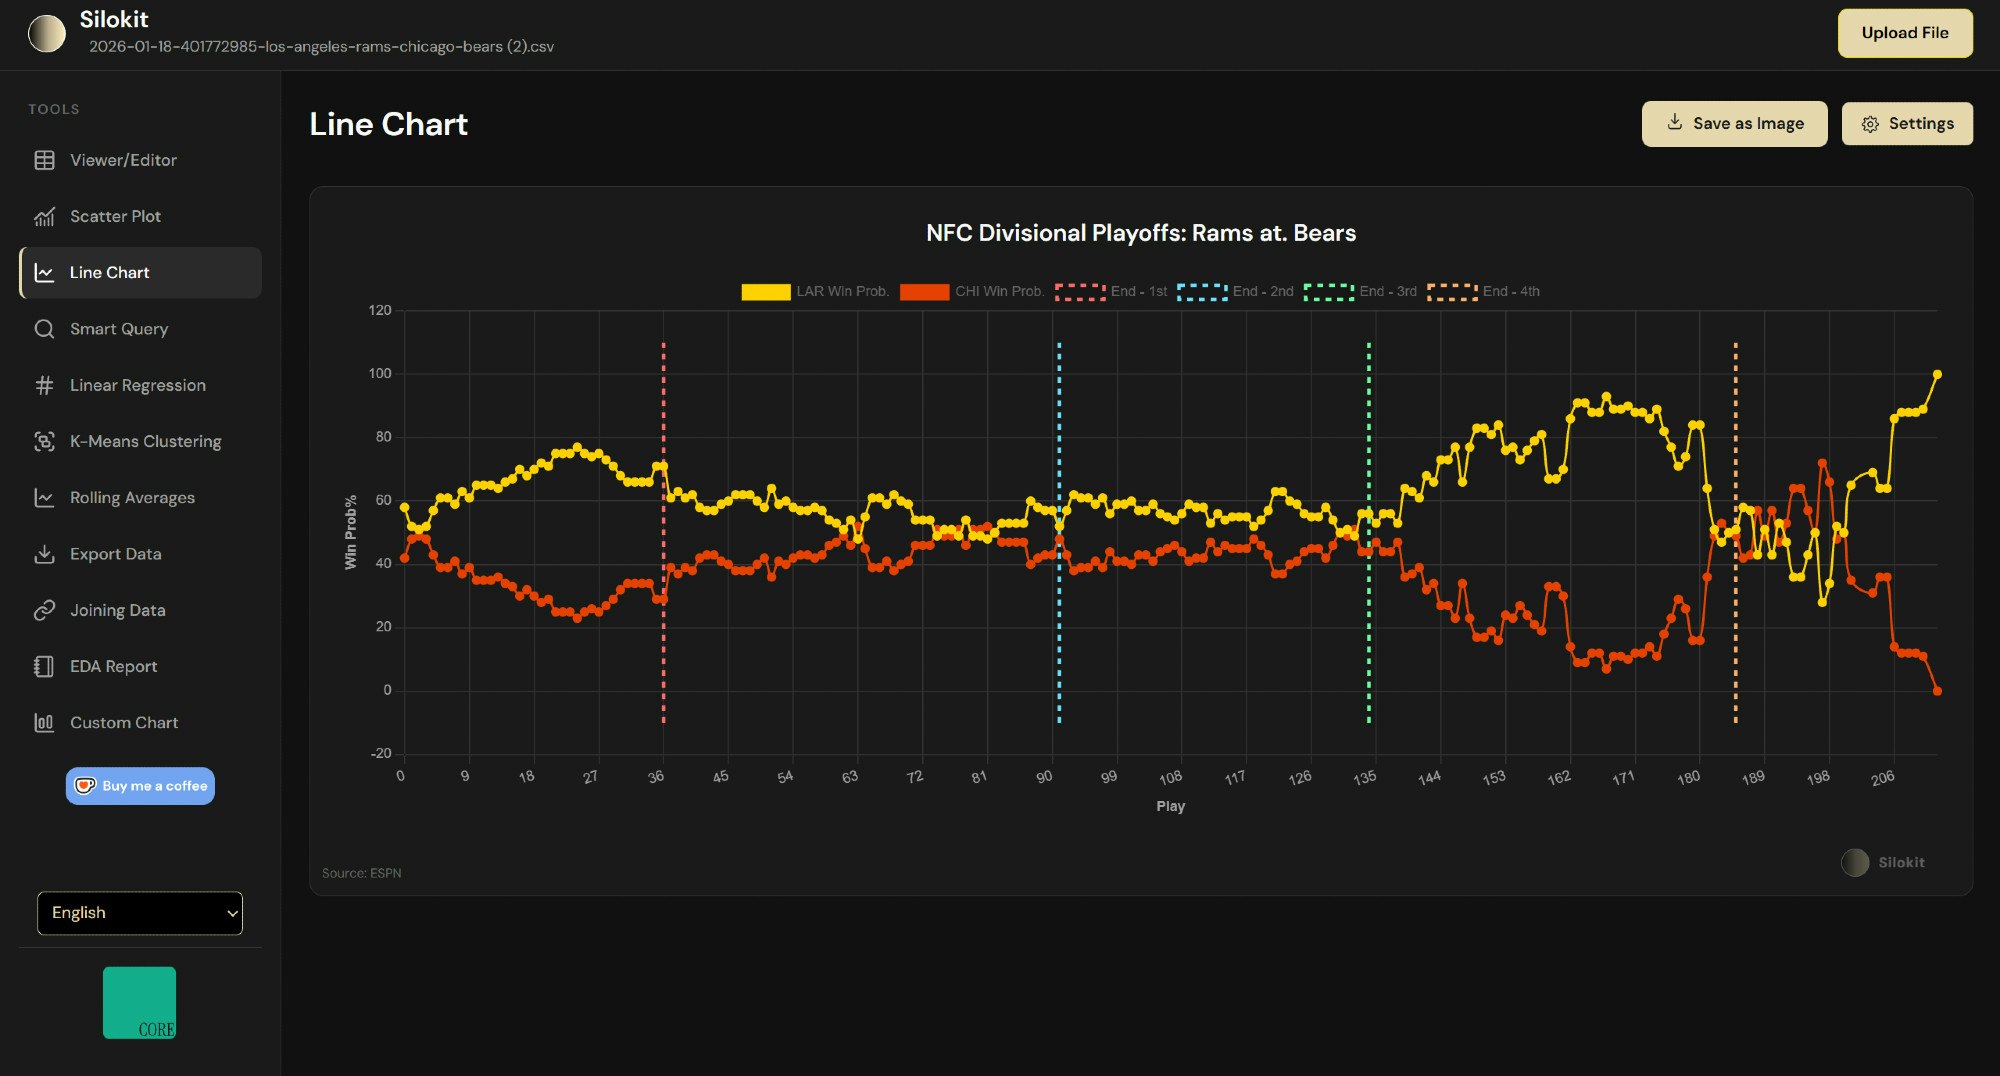
Task: Click the Linear Regression hash icon
Action: point(44,385)
